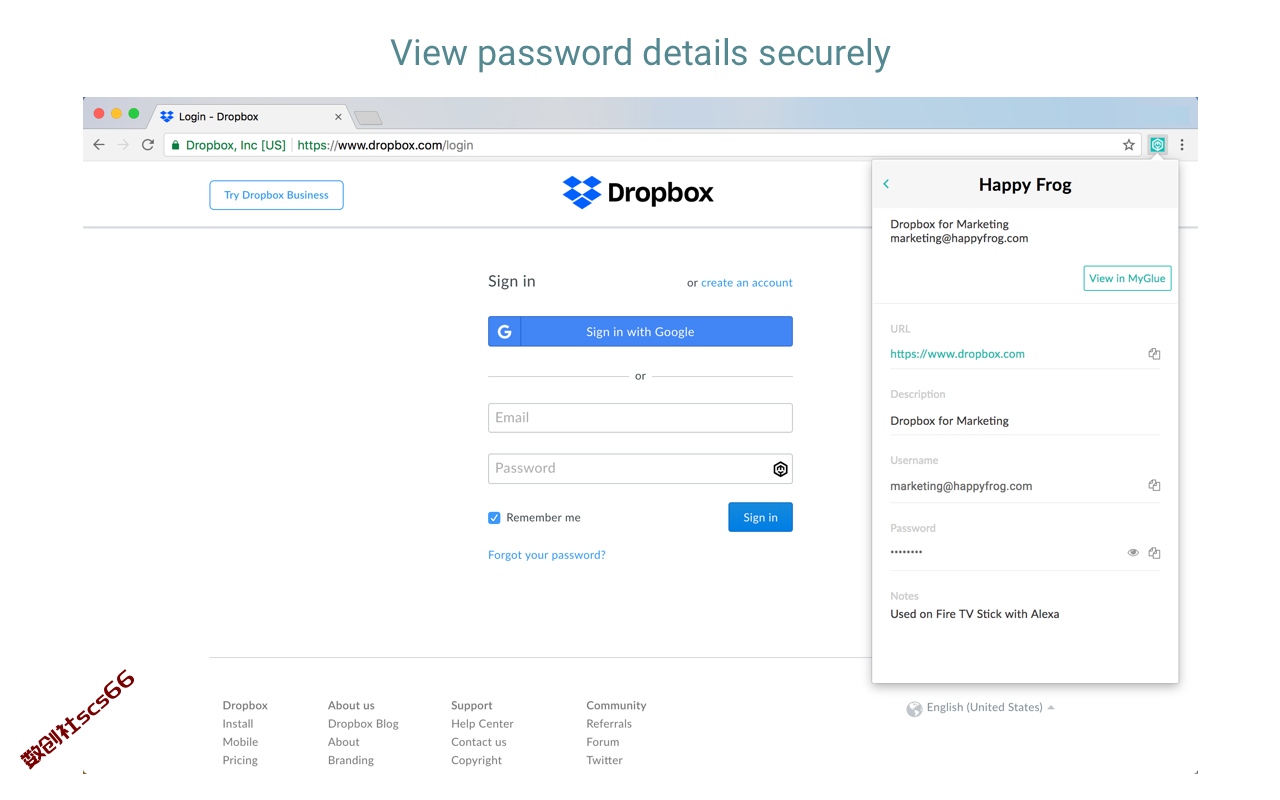
Task: Toggle the Remember me checkbox
Action: coord(494,518)
